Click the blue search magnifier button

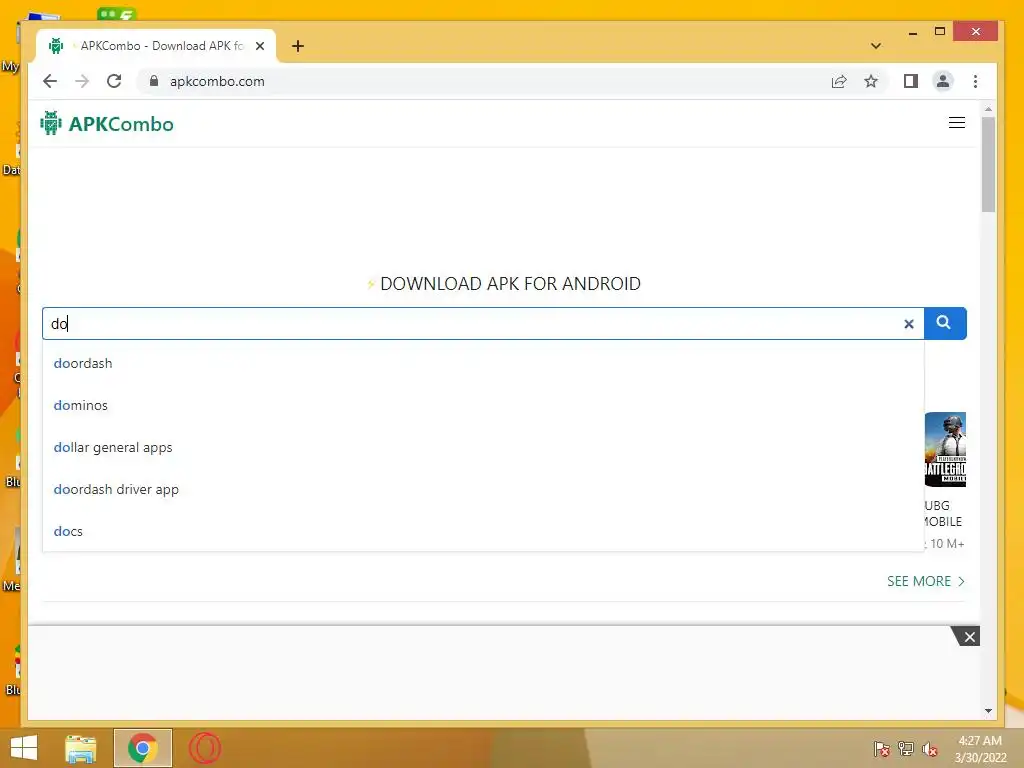(945, 323)
